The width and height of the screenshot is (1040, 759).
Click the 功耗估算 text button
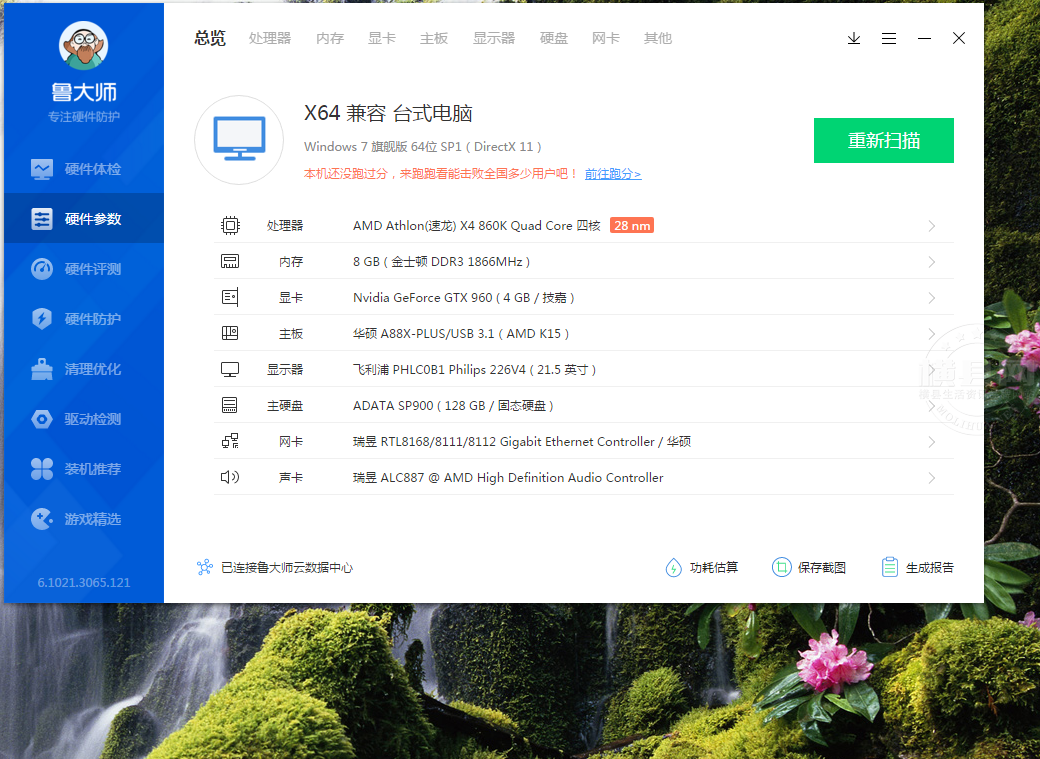[714, 567]
